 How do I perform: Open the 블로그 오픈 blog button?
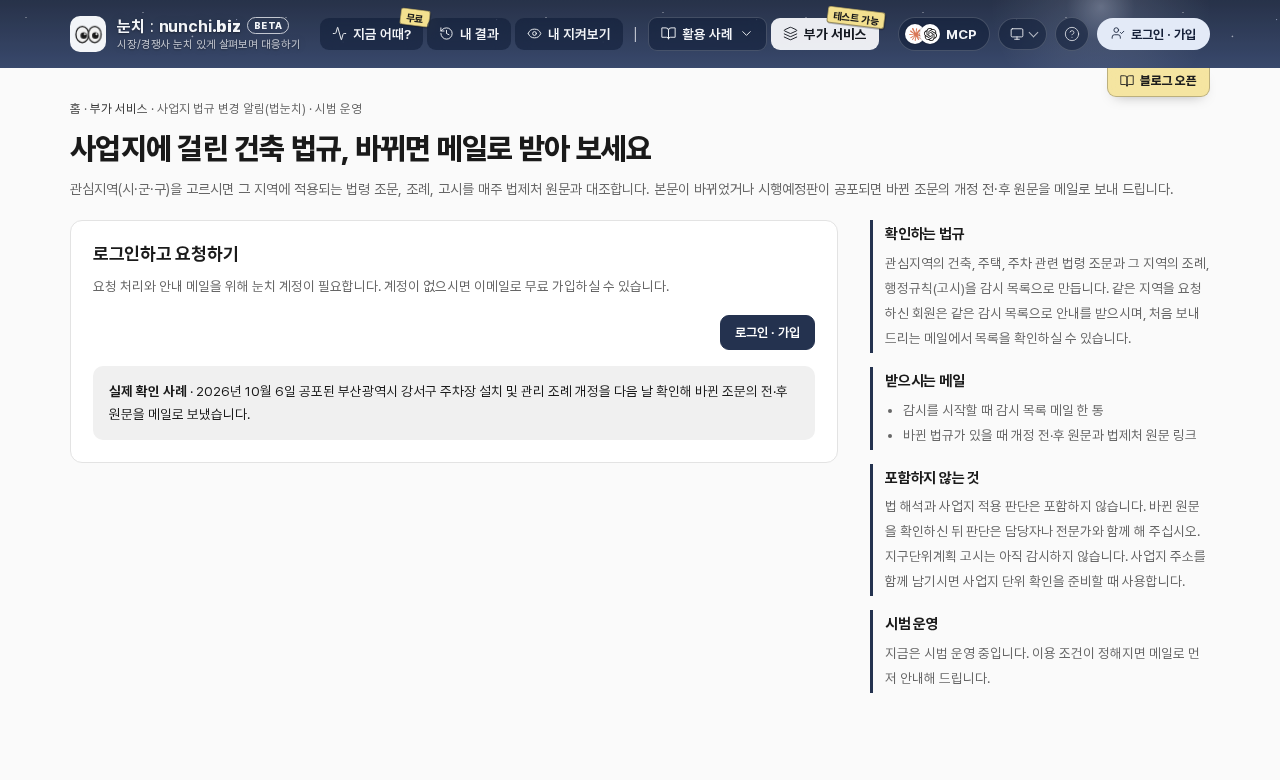pos(1158,81)
